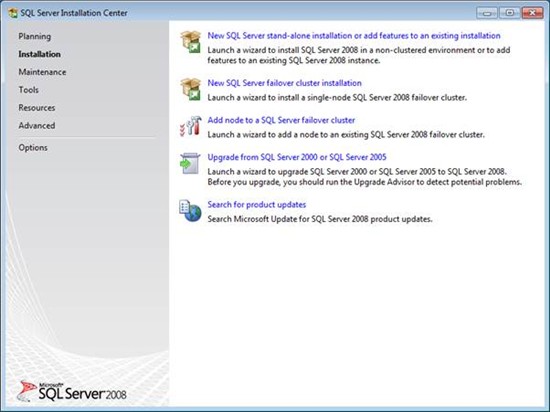550x412 pixels.
Task: Go to the Maintenance section
Action: point(42,72)
